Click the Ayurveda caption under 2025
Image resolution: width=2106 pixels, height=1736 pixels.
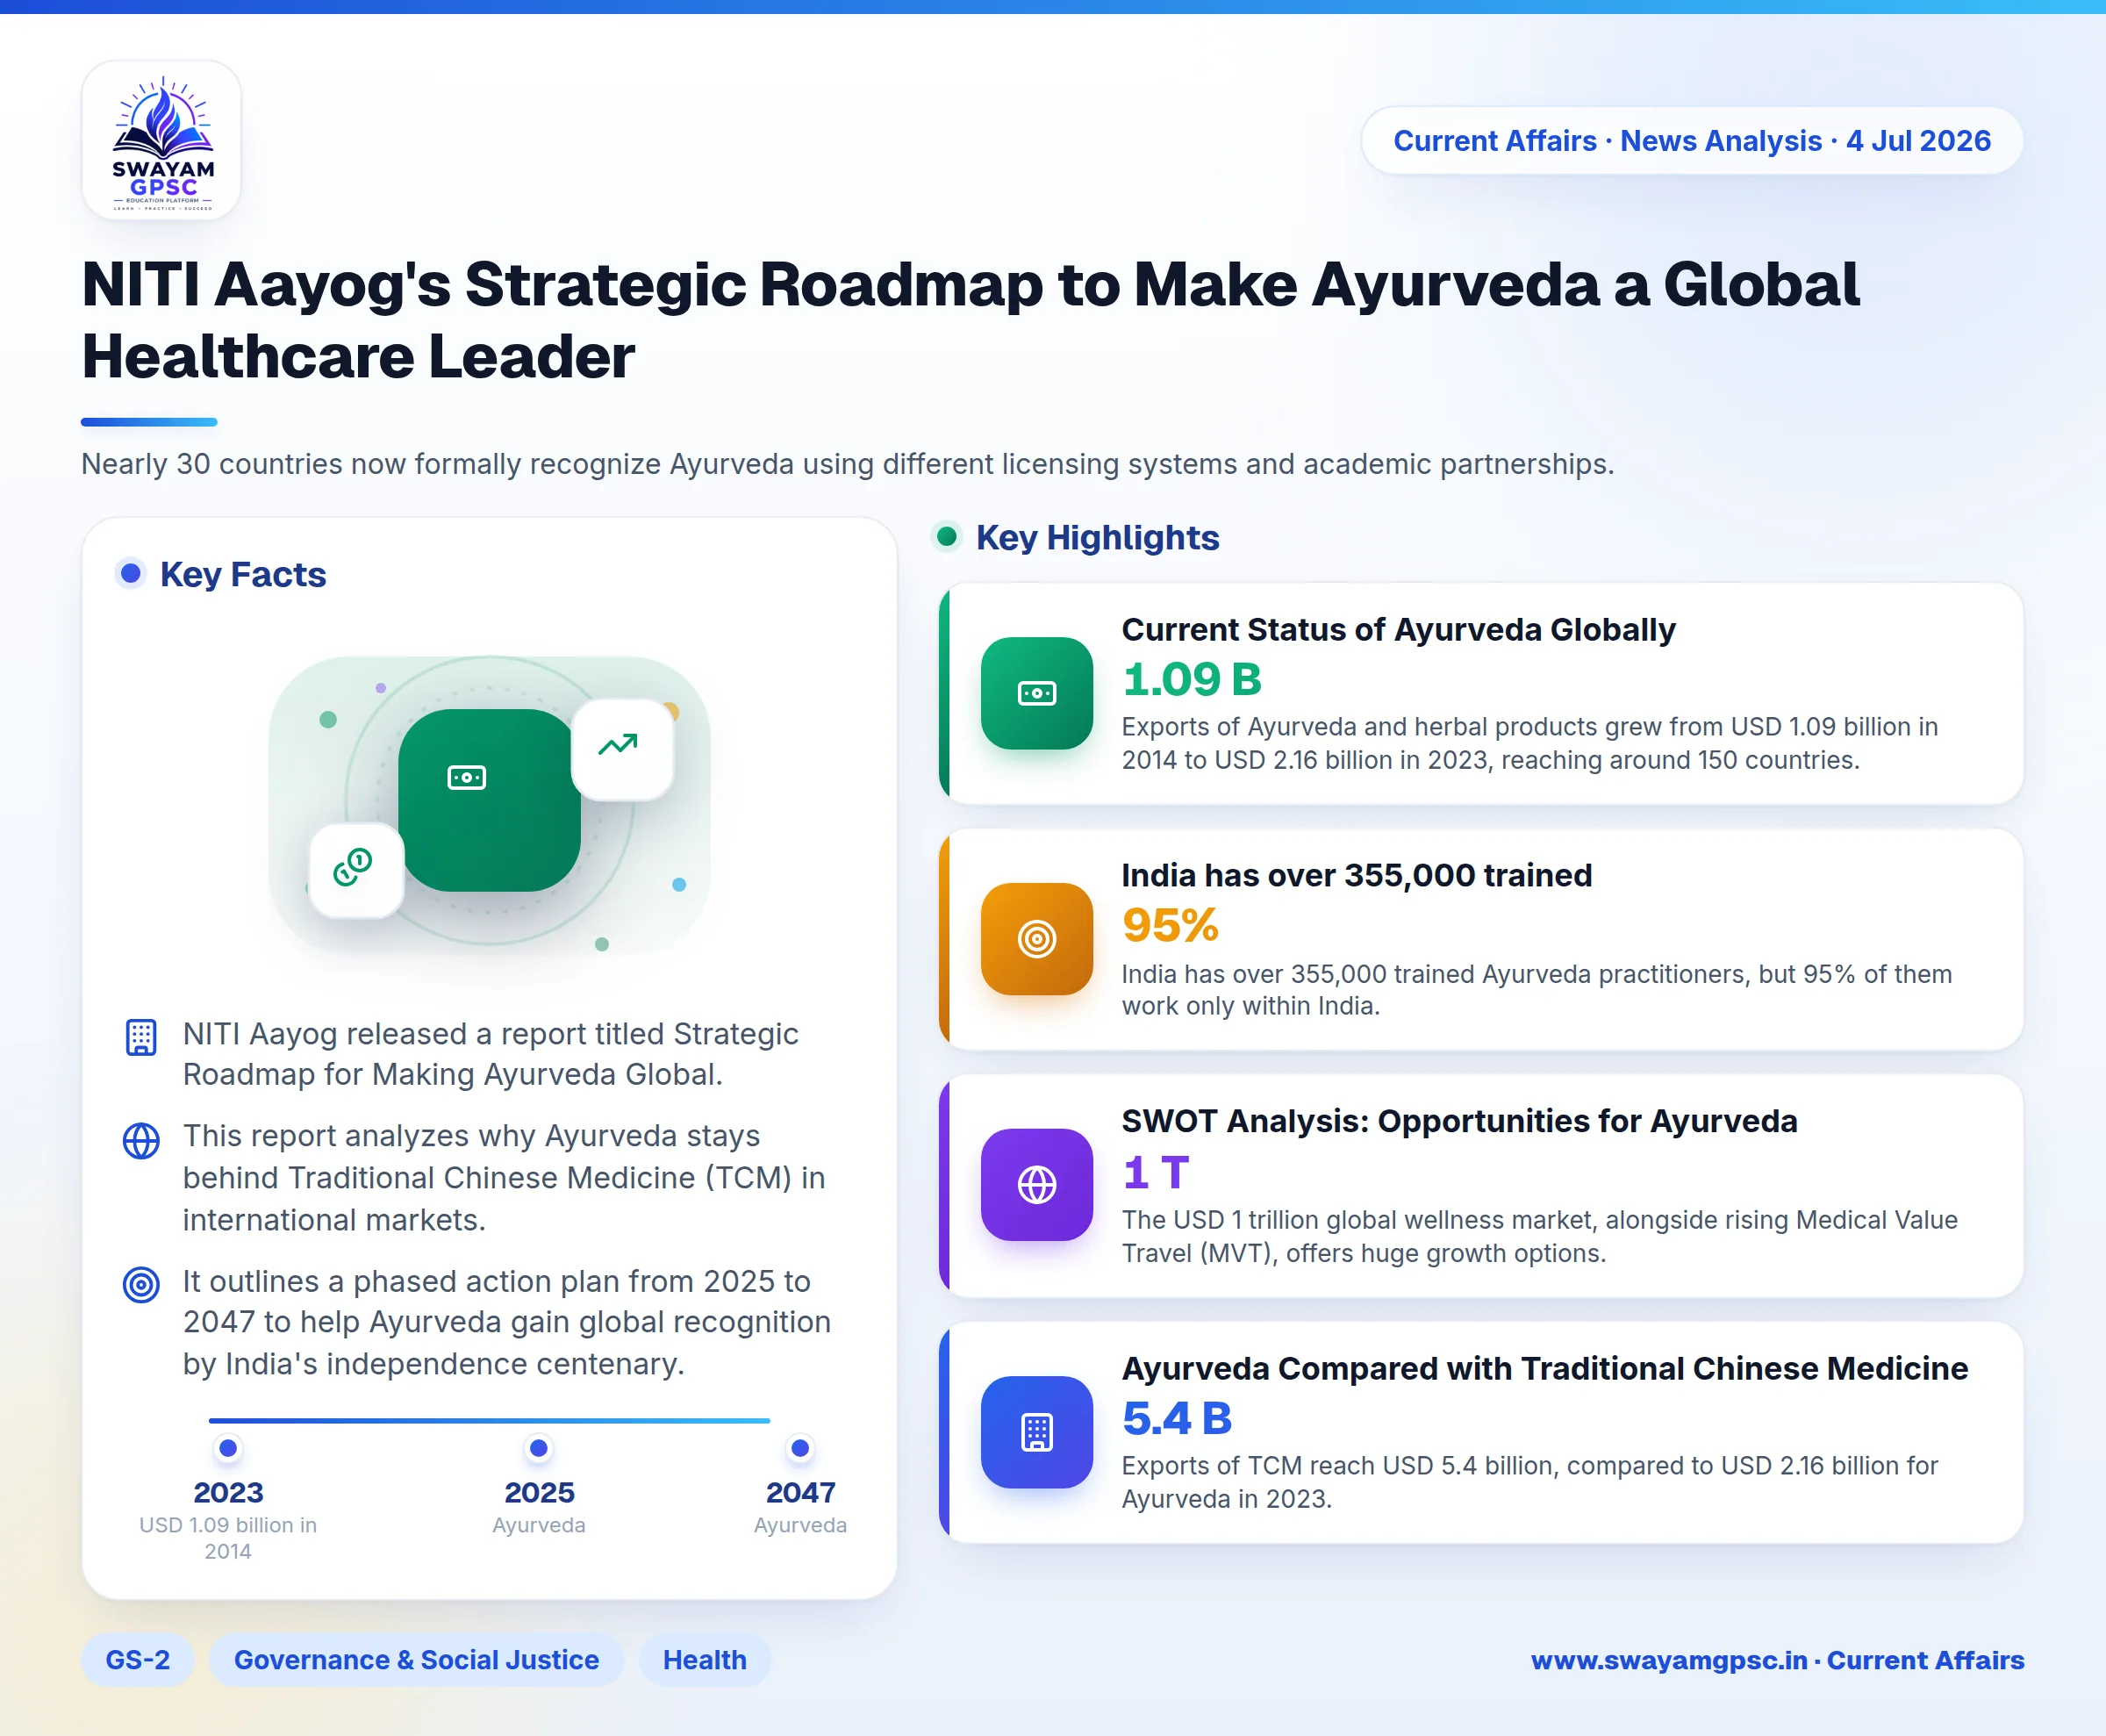point(539,1525)
